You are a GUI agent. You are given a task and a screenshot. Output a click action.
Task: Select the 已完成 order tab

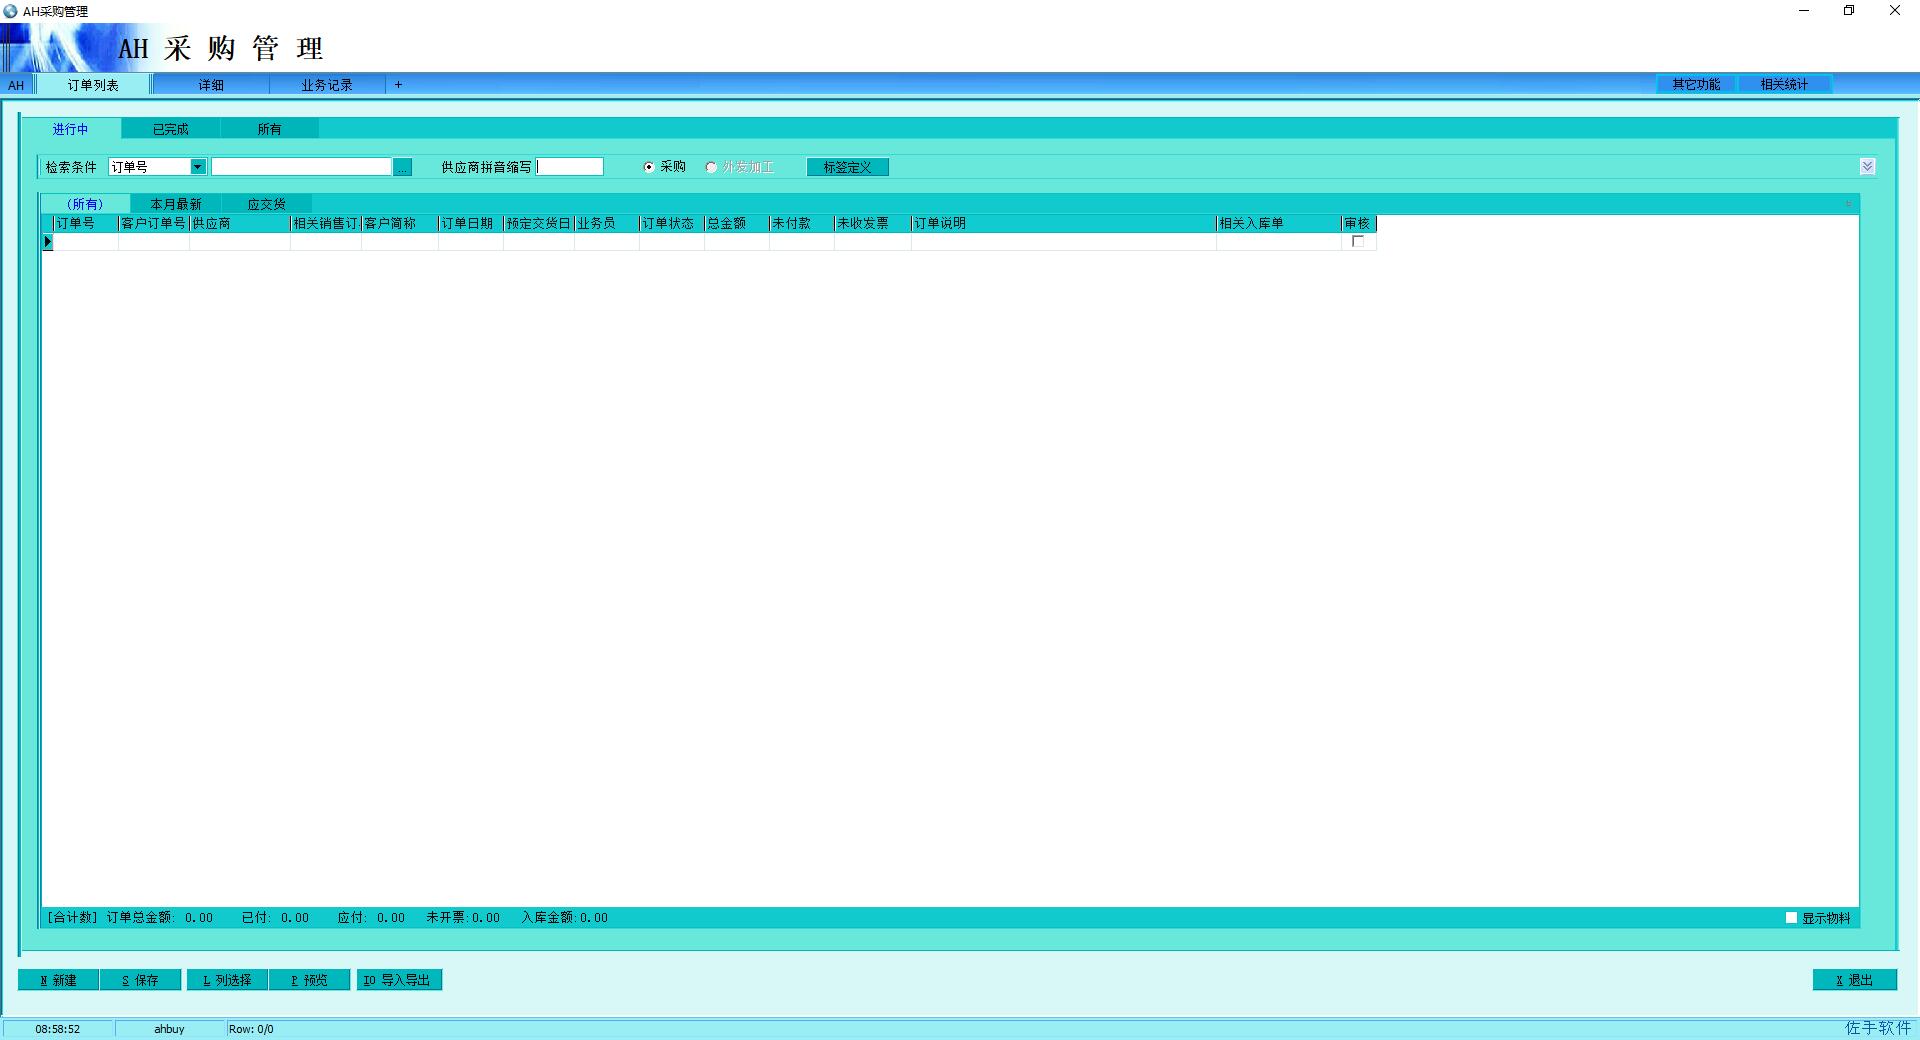(170, 129)
